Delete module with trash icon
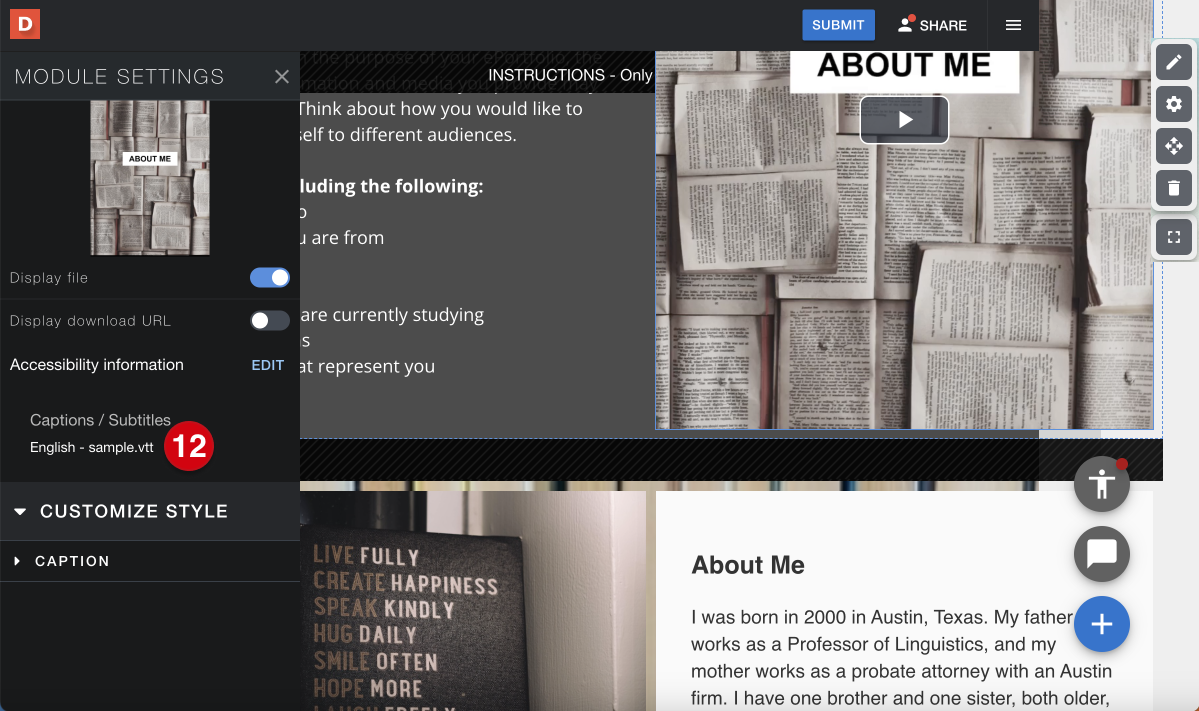 coord(1174,188)
